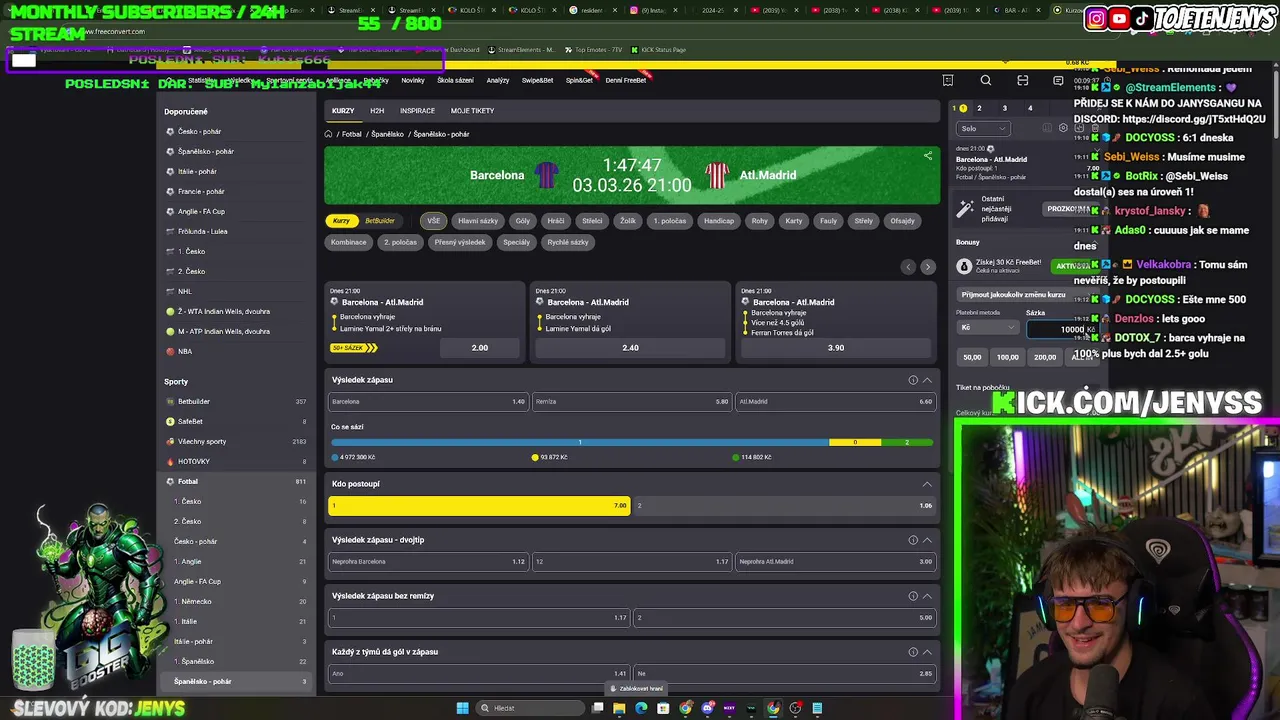Switch to the H2H tab

pos(377,111)
